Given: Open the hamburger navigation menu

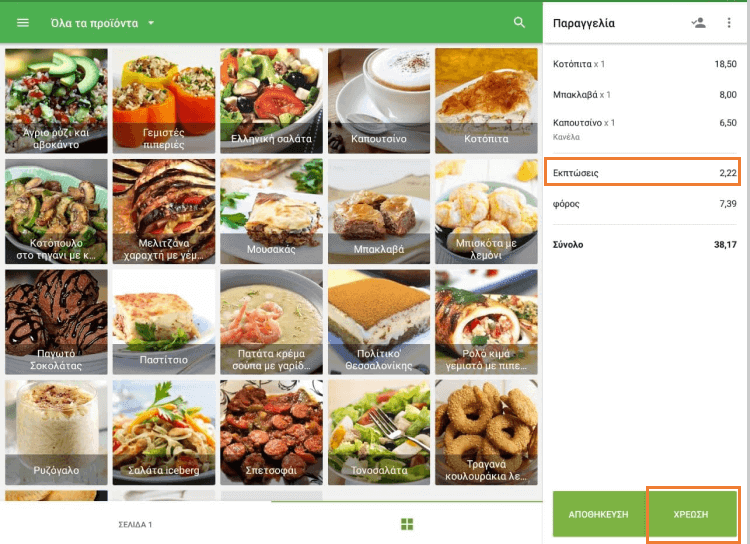Looking at the screenshot, I should [22, 23].
